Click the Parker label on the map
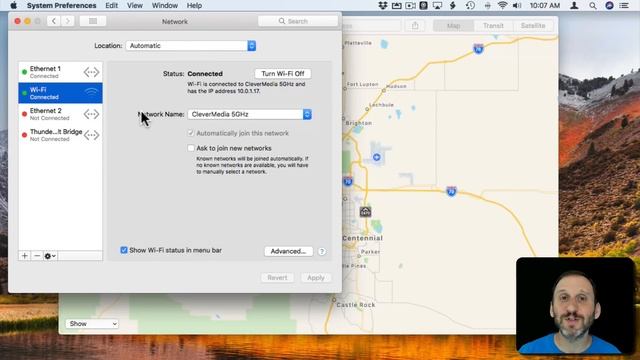This screenshot has width=640, height=360. click(x=370, y=252)
